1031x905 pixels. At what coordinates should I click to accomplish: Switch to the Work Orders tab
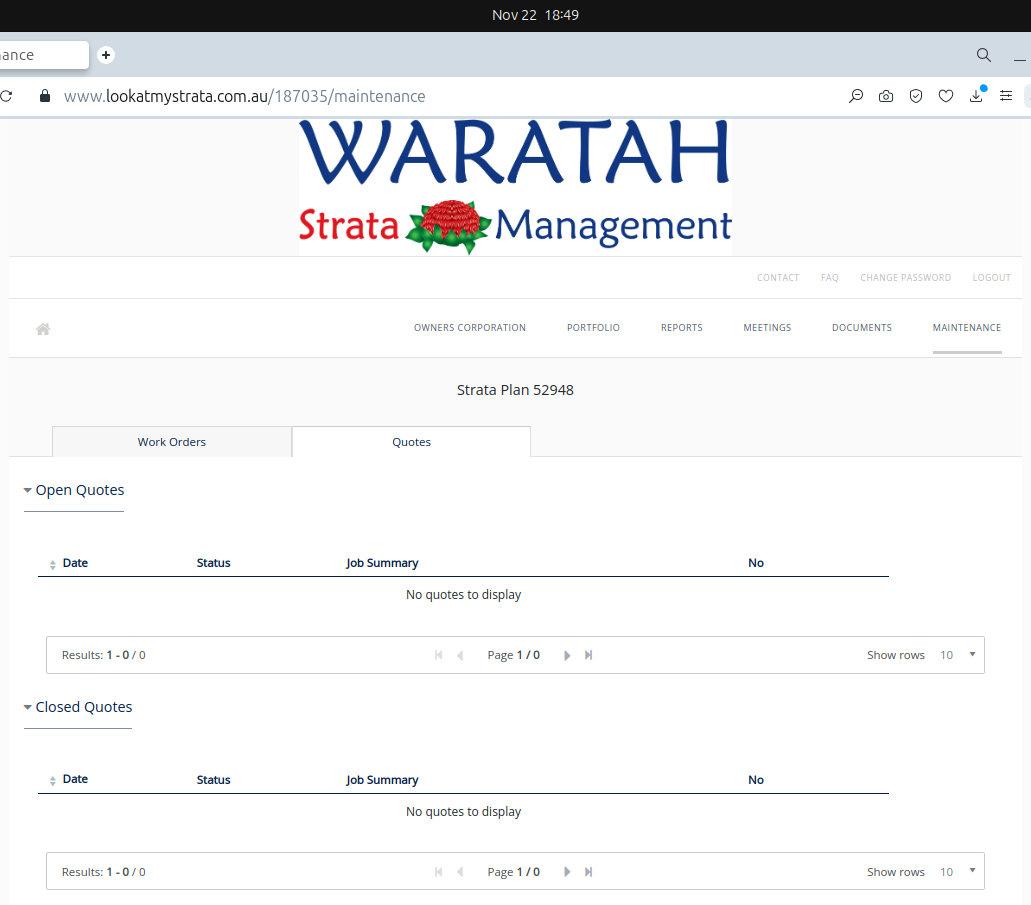click(x=172, y=442)
